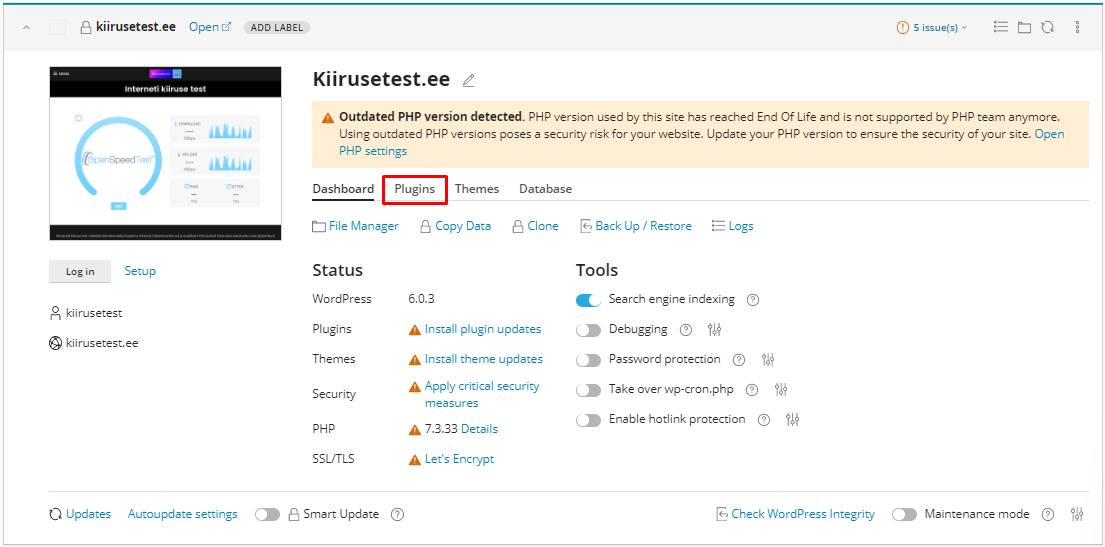
Task: Open help icon for Password protection
Action: coord(739,359)
